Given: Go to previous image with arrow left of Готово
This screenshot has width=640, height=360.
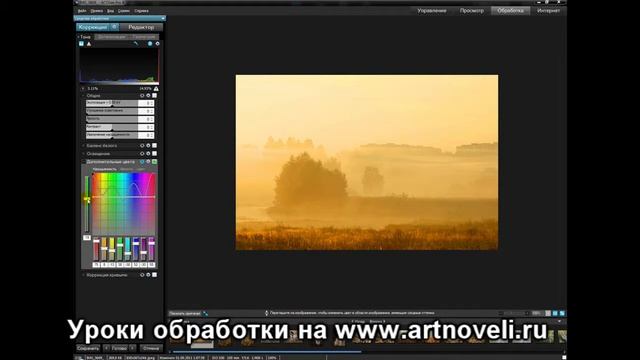Looking at the screenshot, I should [x=106, y=348].
